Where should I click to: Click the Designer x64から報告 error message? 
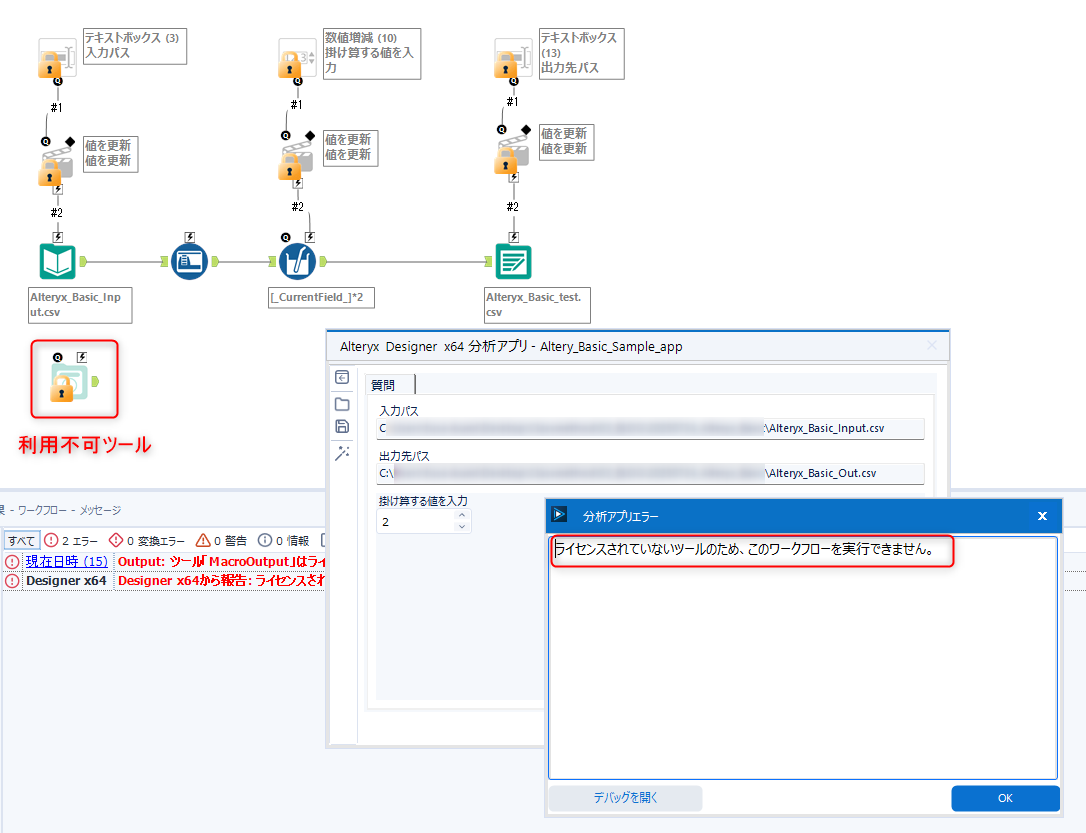click(221, 581)
